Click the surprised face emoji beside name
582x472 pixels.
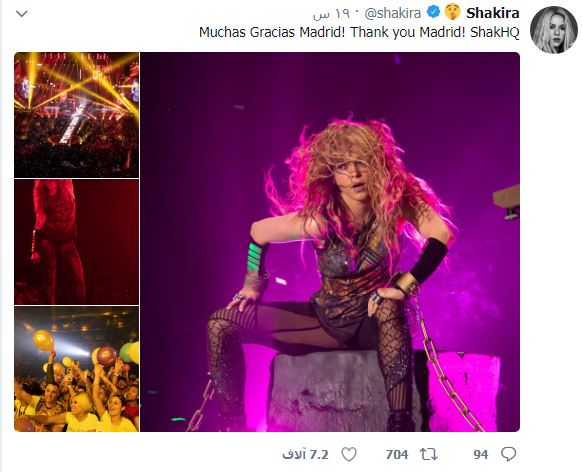452,13
